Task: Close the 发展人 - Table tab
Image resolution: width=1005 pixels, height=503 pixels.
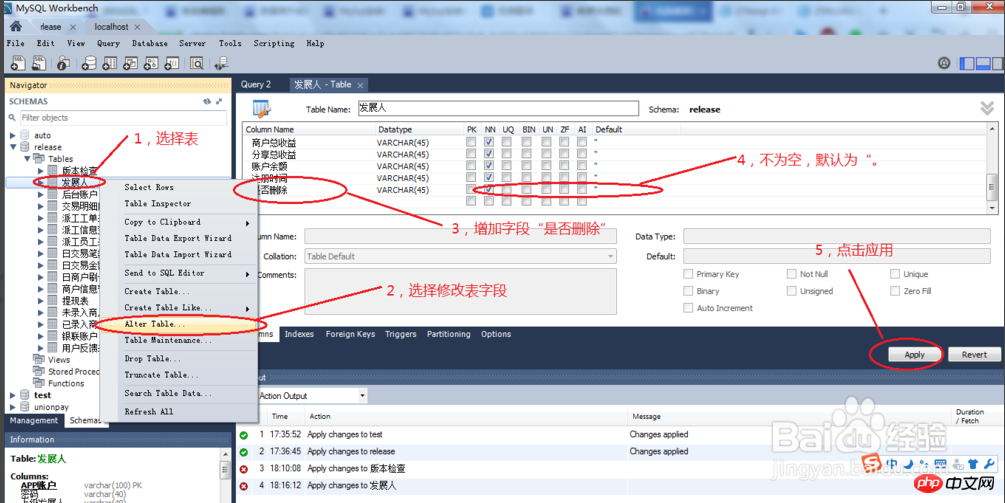Action: coord(360,85)
